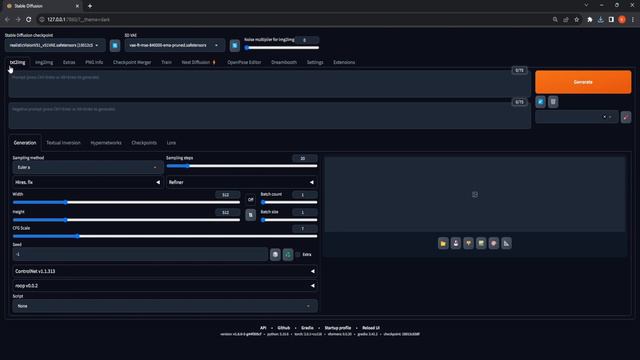The image size is (640, 360).
Task: Read generation parameters from prompt (blue arrow icon)
Action: tap(540, 102)
